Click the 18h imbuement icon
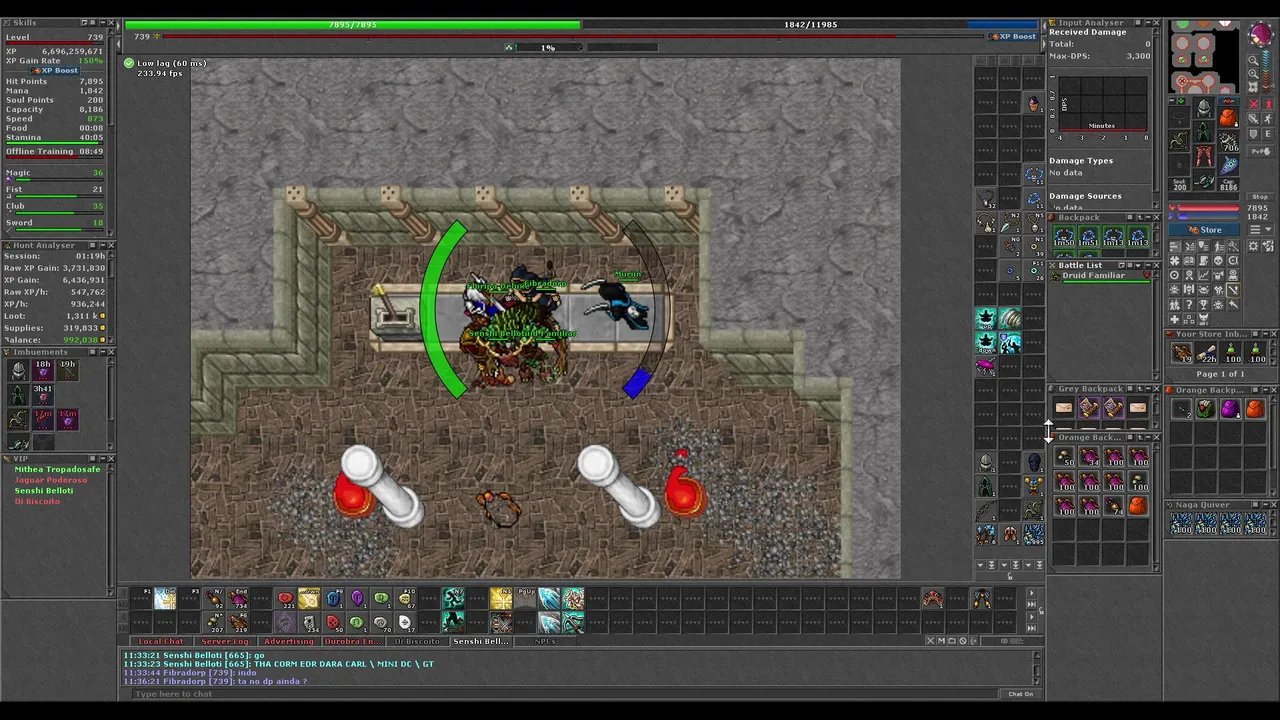Image resolution: width=1280 pixels, height=720 pixels. tap(43, 370)
